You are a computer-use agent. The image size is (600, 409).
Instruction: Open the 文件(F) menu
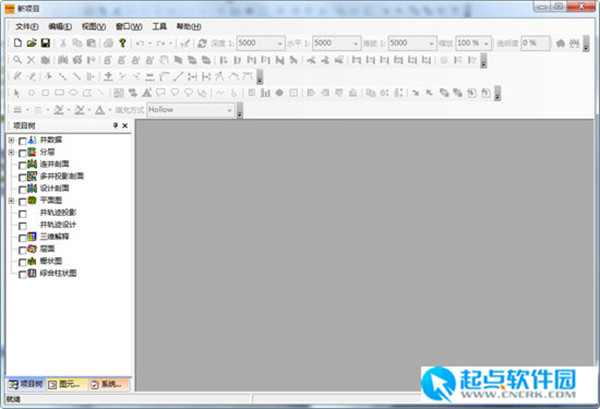point(27,27)
